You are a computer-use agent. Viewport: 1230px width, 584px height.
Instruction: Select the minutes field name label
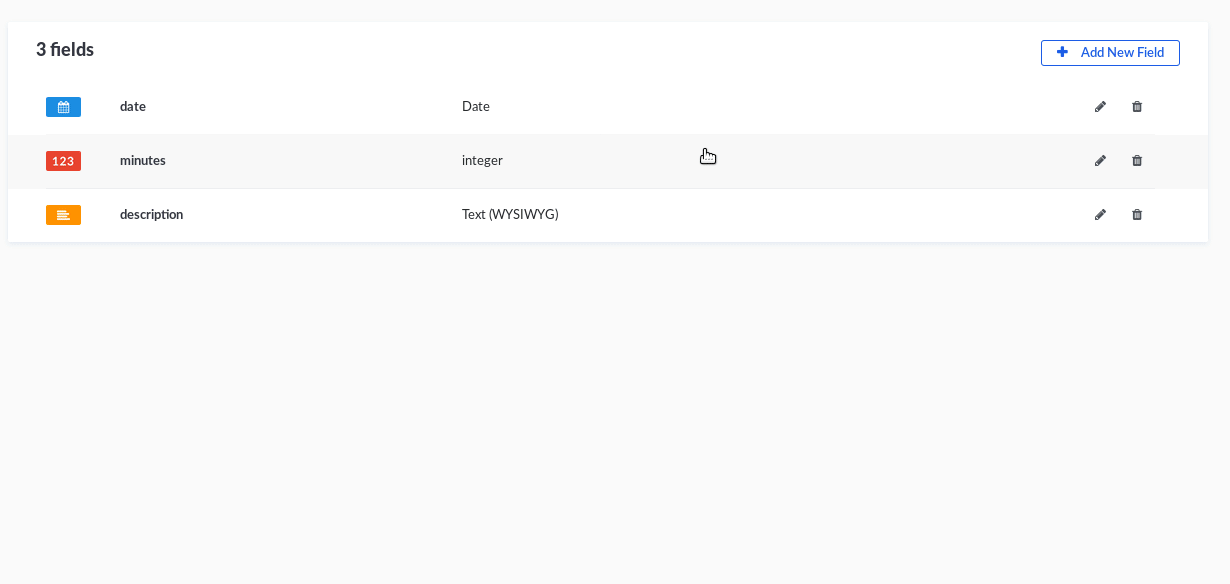[142, 160]
